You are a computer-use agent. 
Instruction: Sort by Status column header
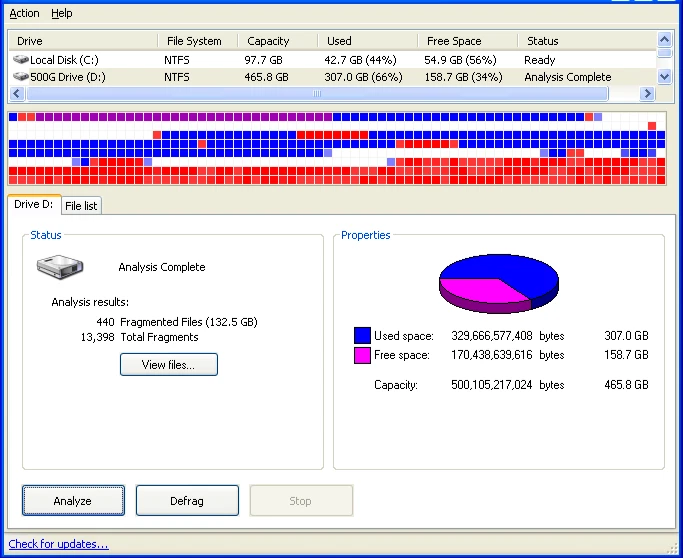tap(587, 41)
